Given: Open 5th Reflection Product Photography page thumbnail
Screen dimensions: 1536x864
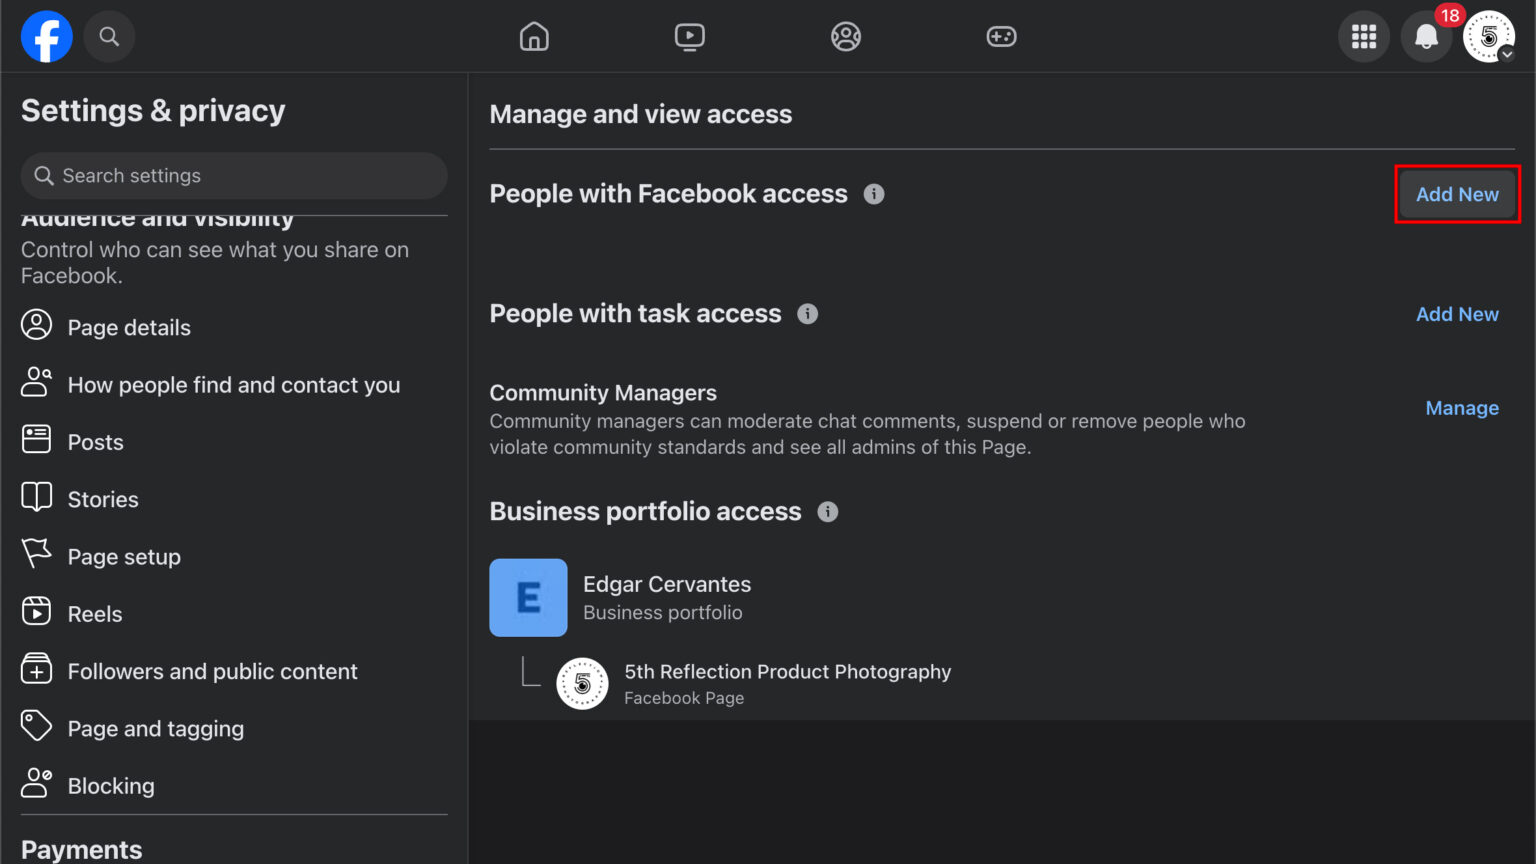Looking at the screenshot, I should [x=582, y=684].
